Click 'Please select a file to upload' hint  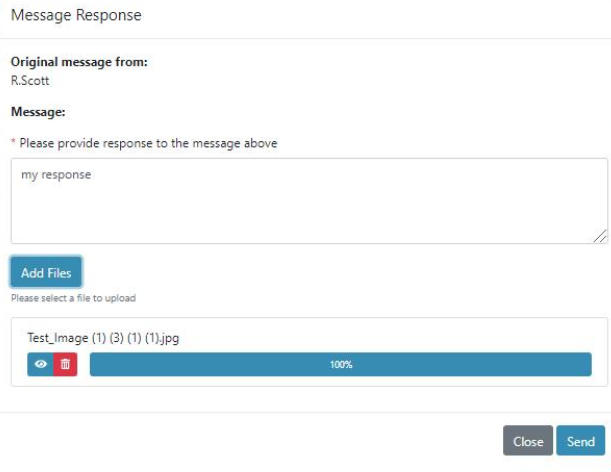pyautogui.click(x=73, y=298)
